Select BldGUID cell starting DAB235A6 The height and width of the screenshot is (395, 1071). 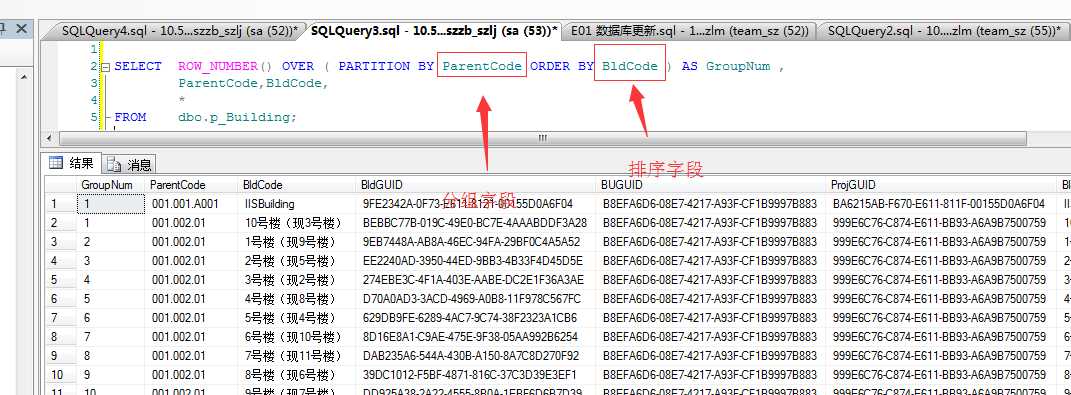point(475,356)
